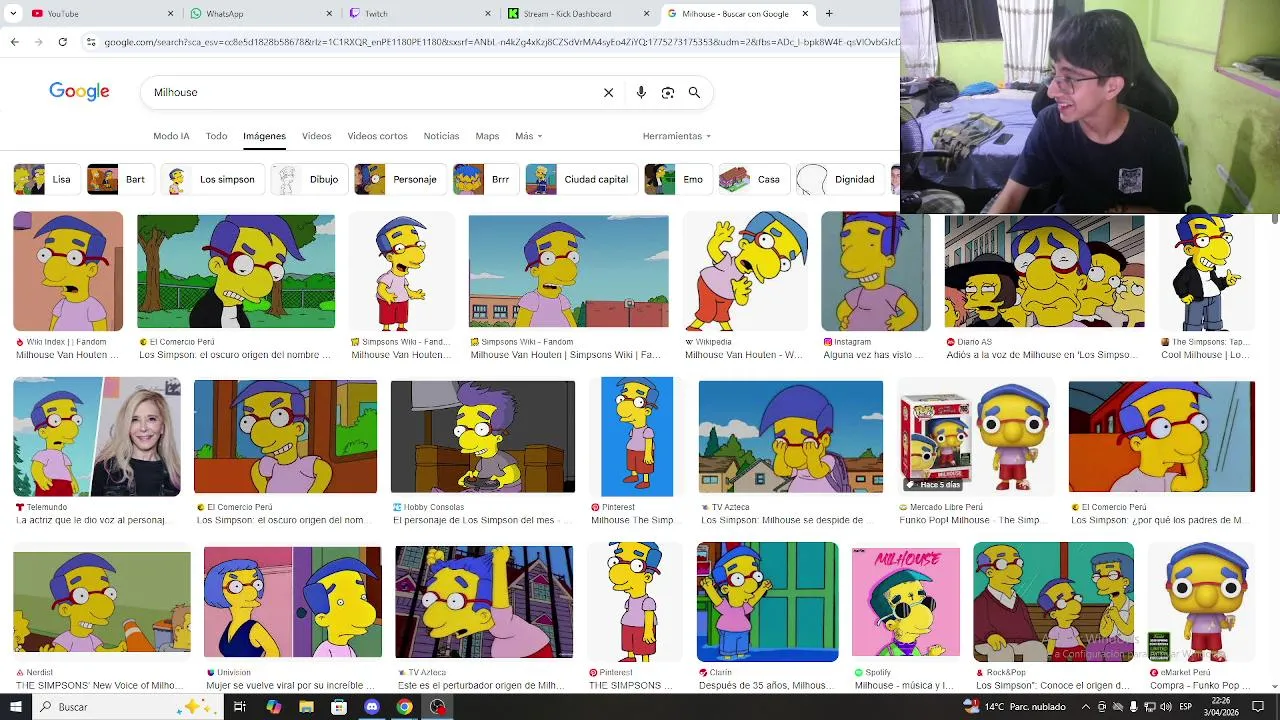Open the weather widget showing 14°C
This screenshot has height=720, width=1280.
point(1015,707)
